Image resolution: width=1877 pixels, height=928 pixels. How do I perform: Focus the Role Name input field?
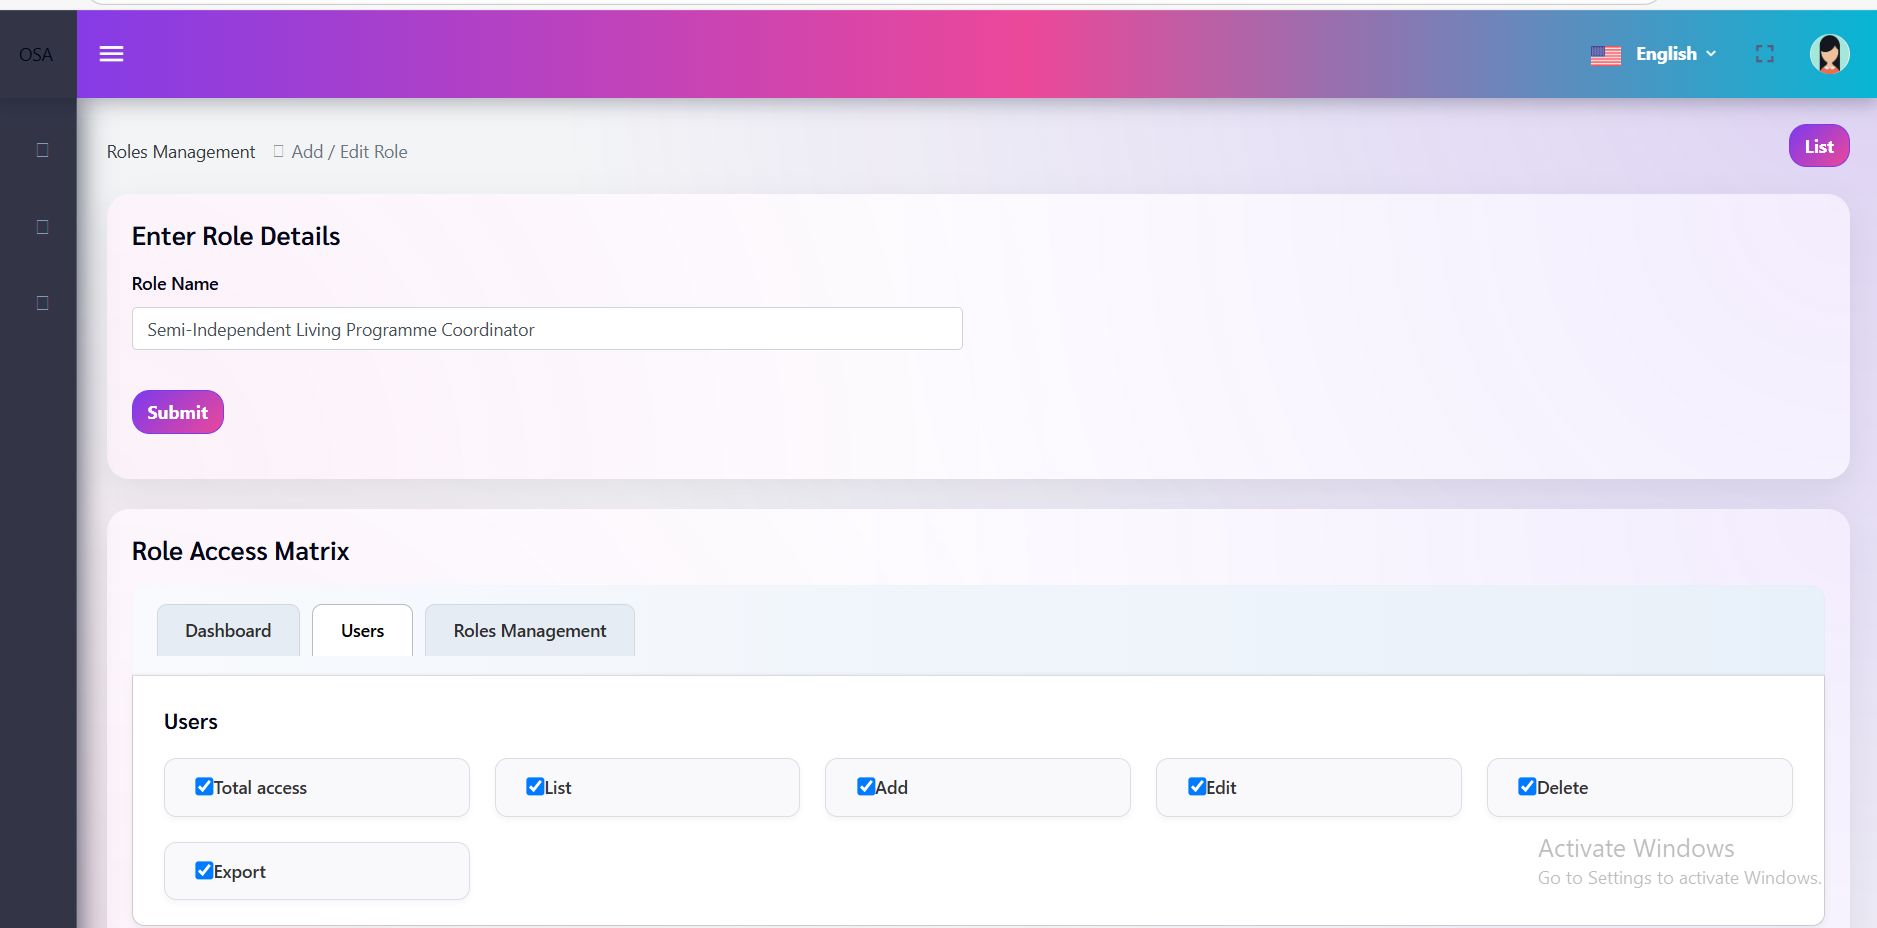(547, 329)
